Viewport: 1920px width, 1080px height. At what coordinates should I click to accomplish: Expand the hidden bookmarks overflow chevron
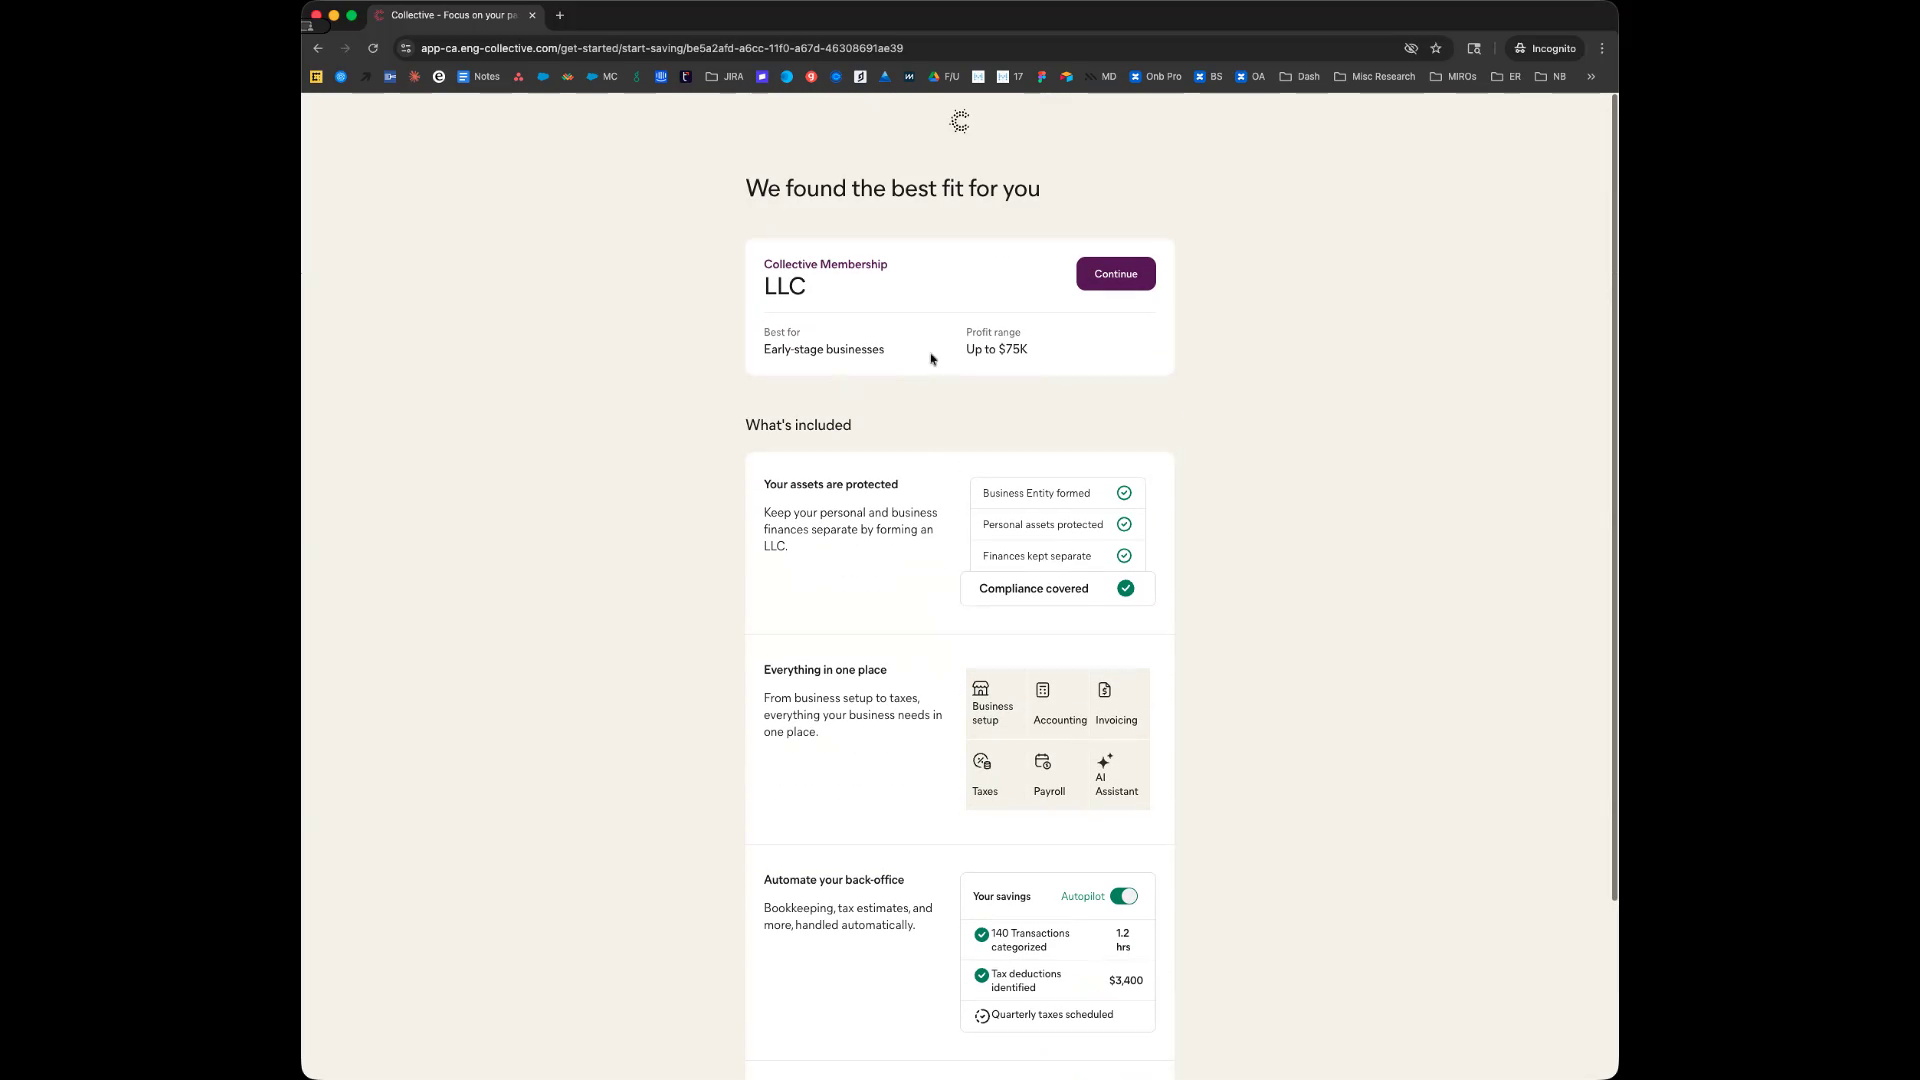coord(1590,76)
